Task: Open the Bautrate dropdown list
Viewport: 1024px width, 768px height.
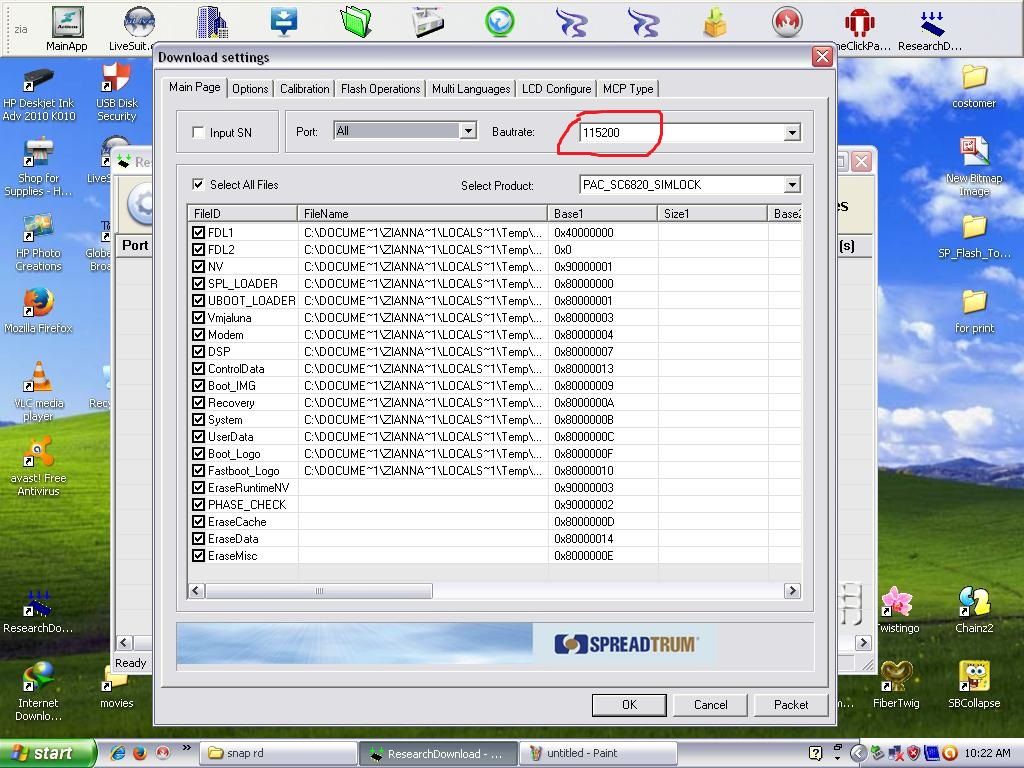Action: [x=791, y=132]
